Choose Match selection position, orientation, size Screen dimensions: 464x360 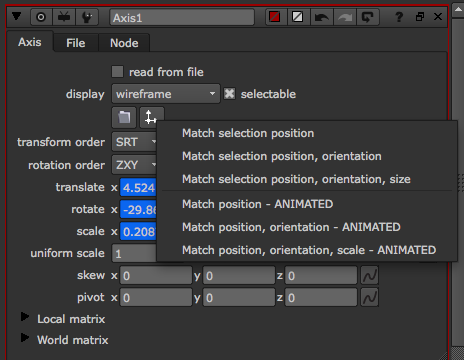(x=296, y=179)
